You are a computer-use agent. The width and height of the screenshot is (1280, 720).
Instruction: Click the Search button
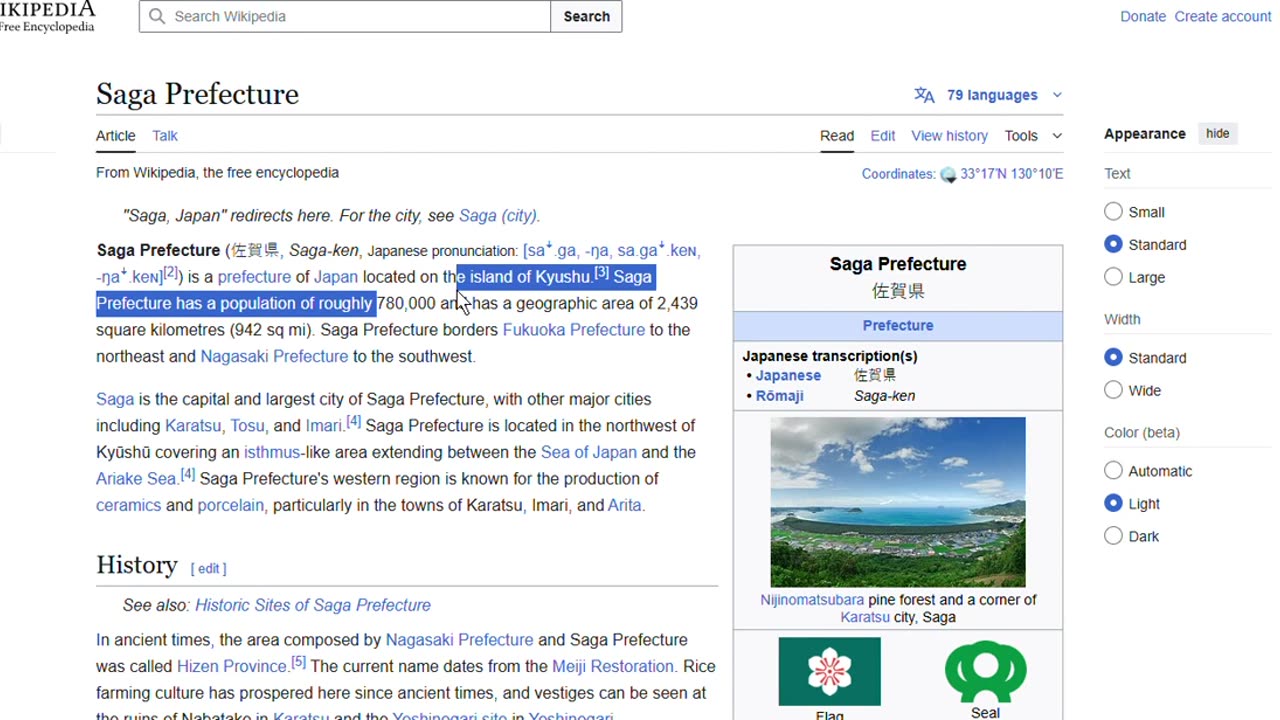(x=586, y=16)
